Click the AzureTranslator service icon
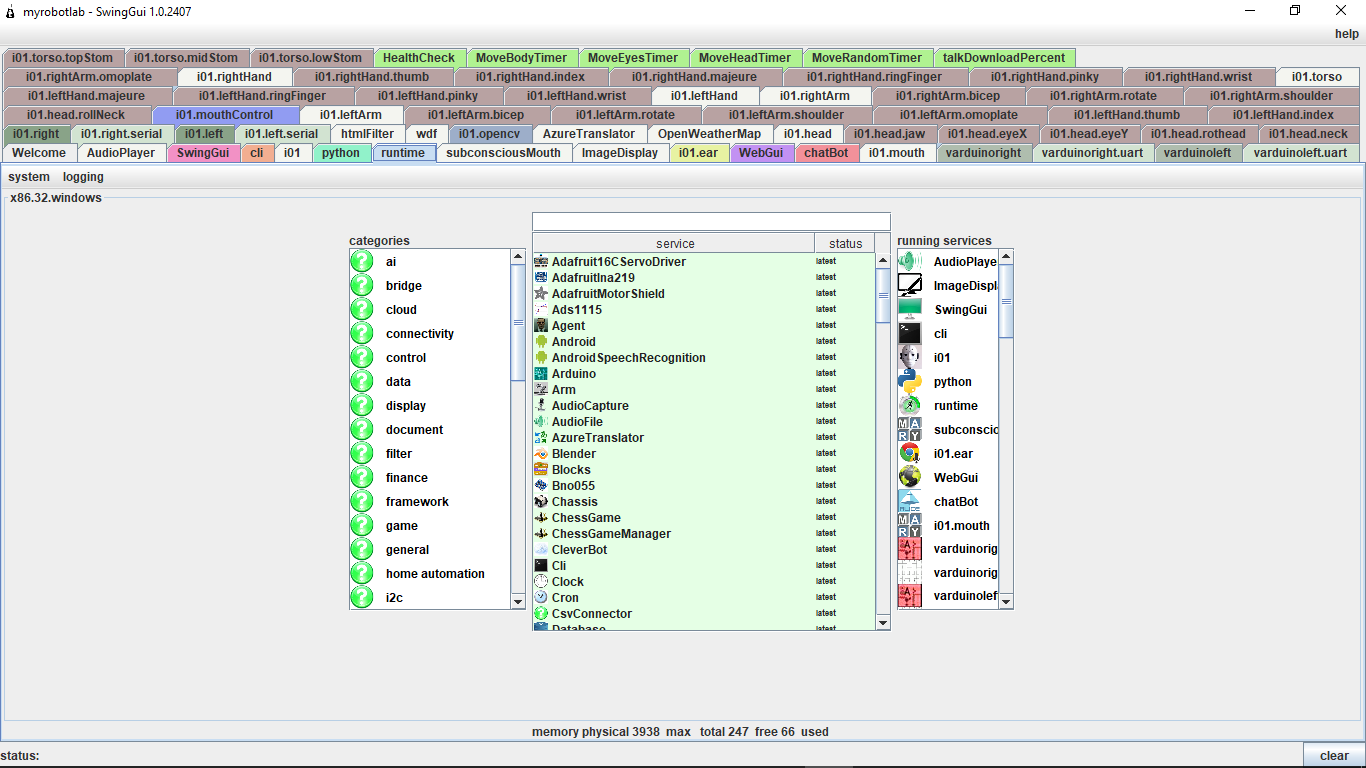This screenshot has width=1366, height=768. point(541,438)
